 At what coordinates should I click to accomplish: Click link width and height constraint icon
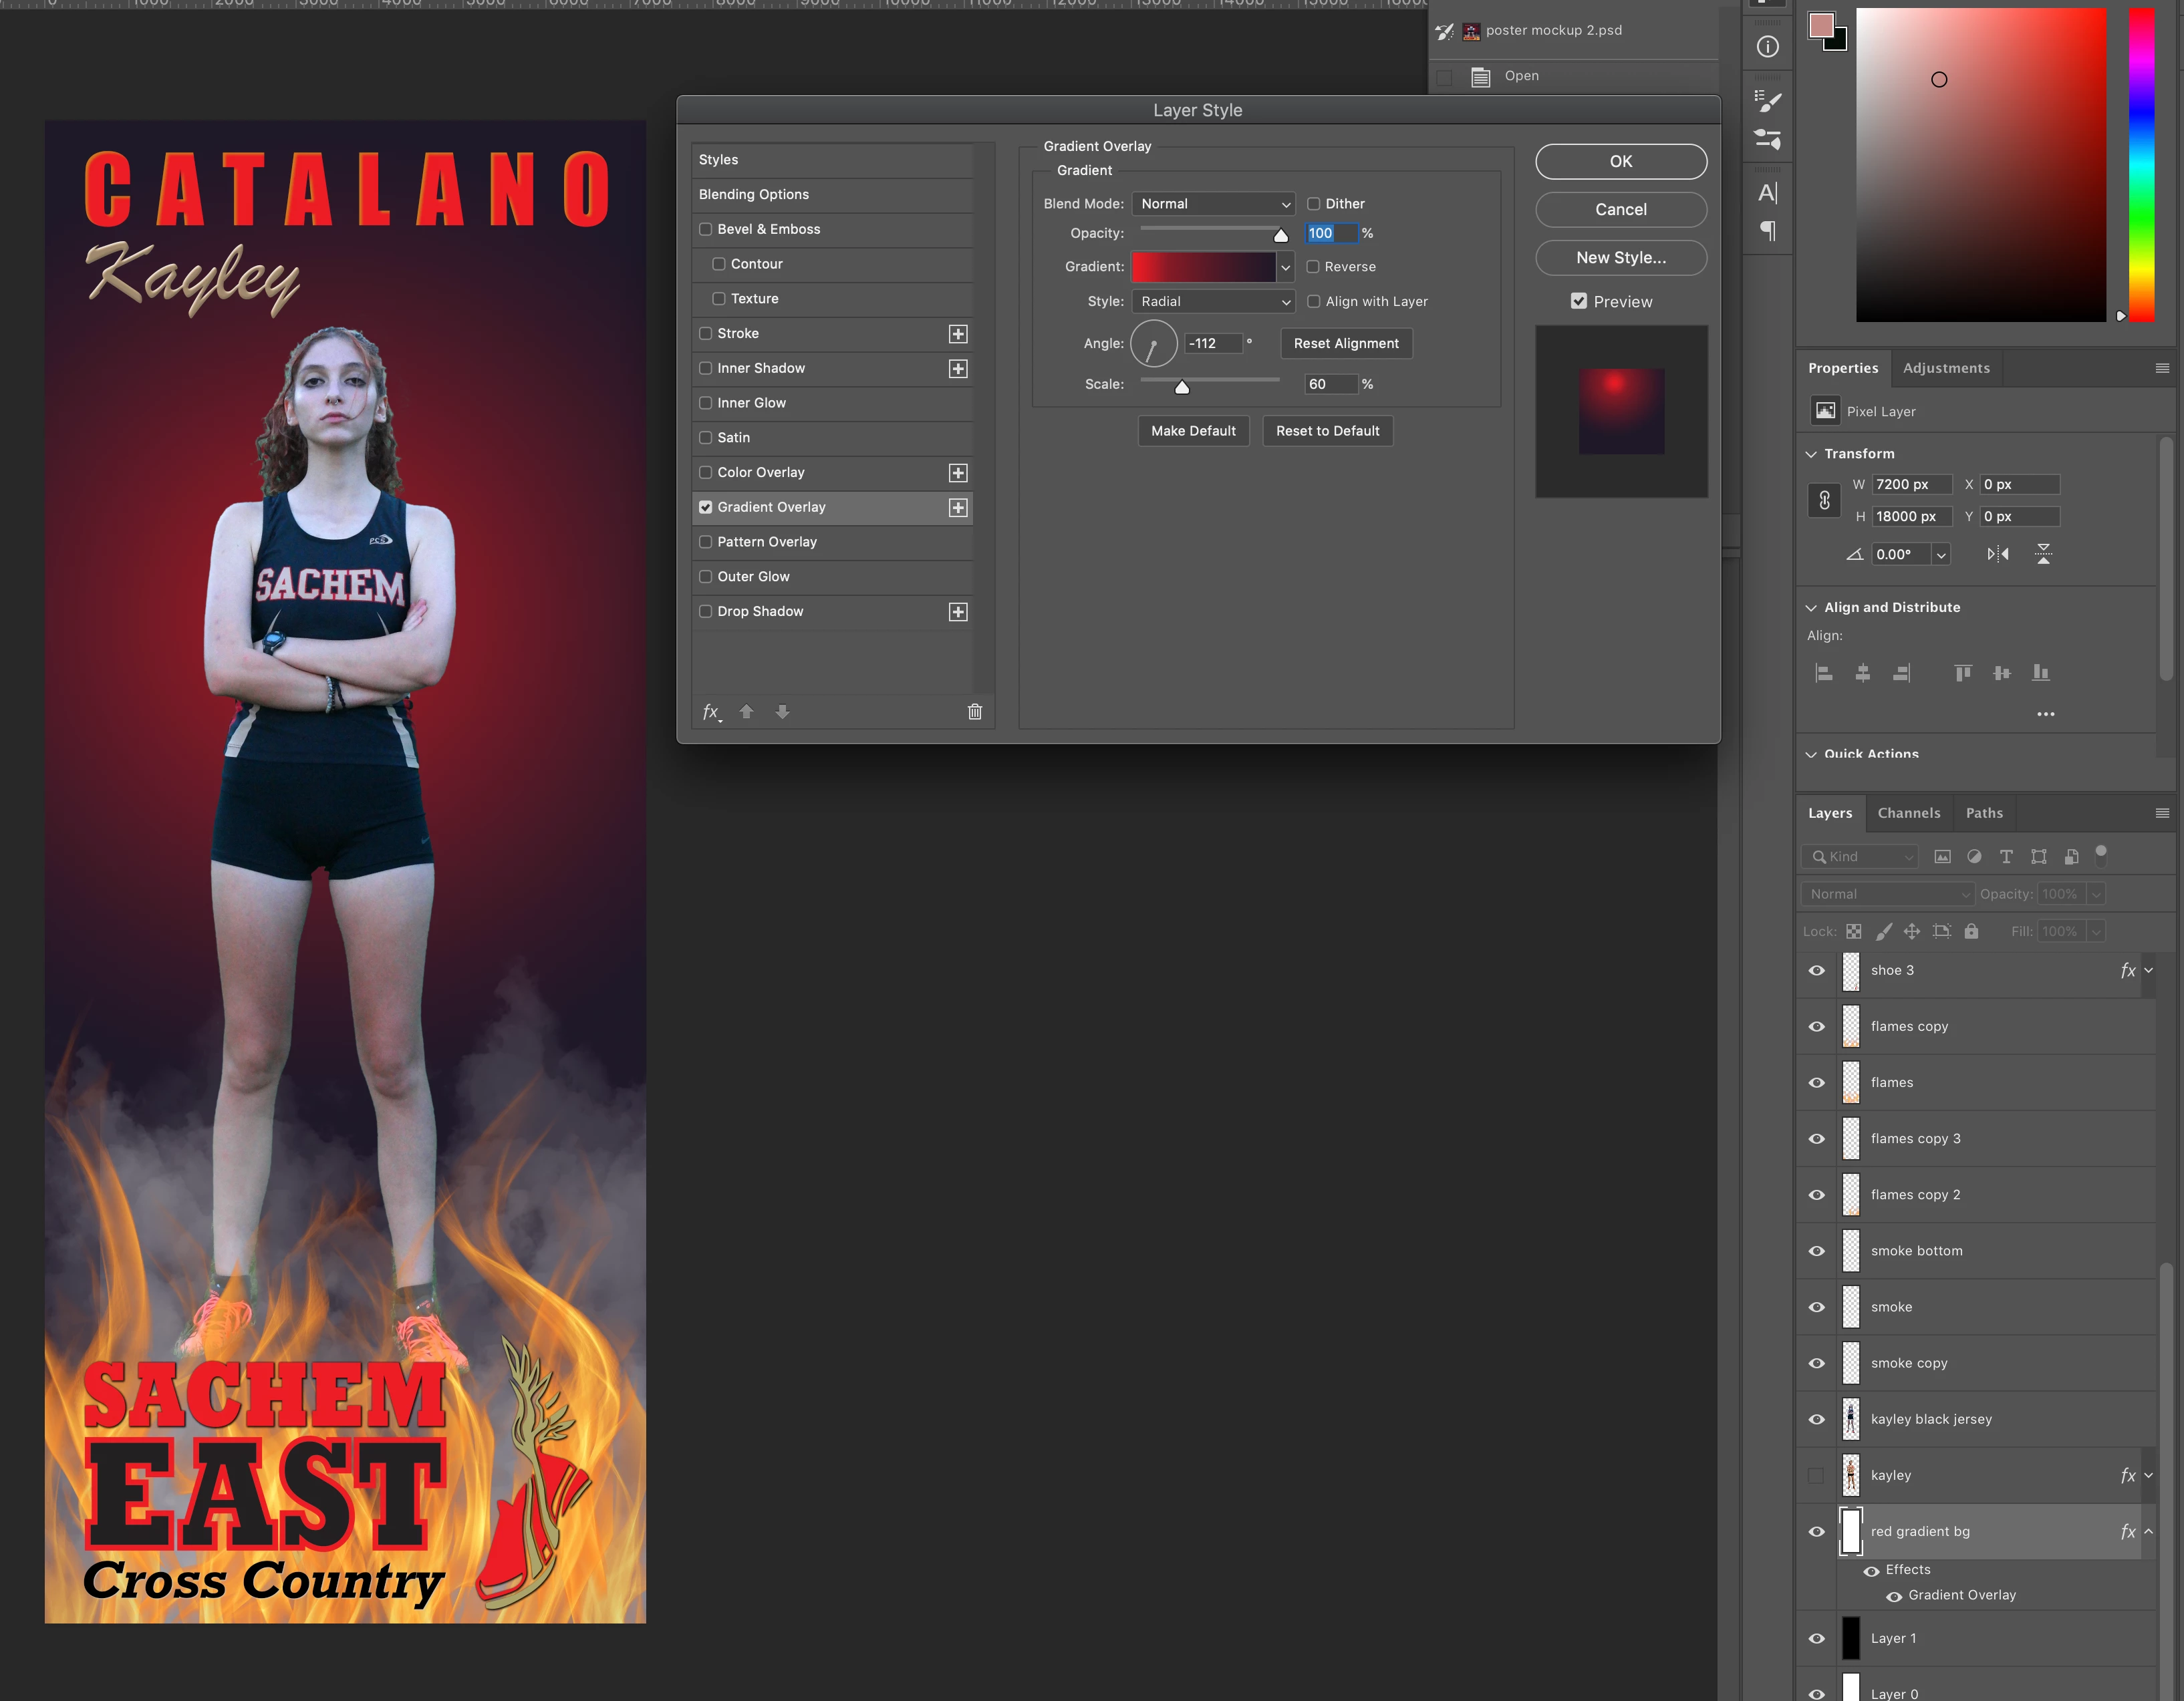(x=1824, y=500)
